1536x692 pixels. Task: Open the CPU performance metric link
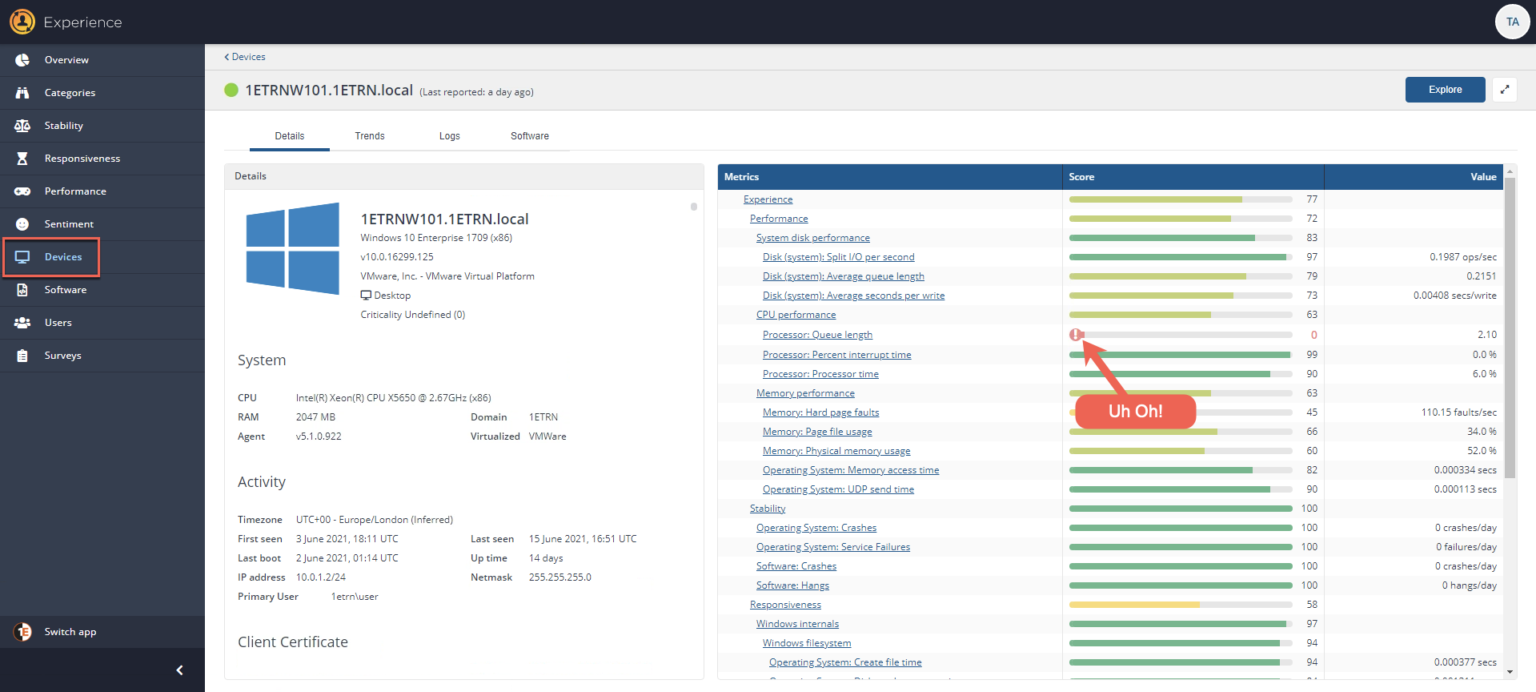795,315
